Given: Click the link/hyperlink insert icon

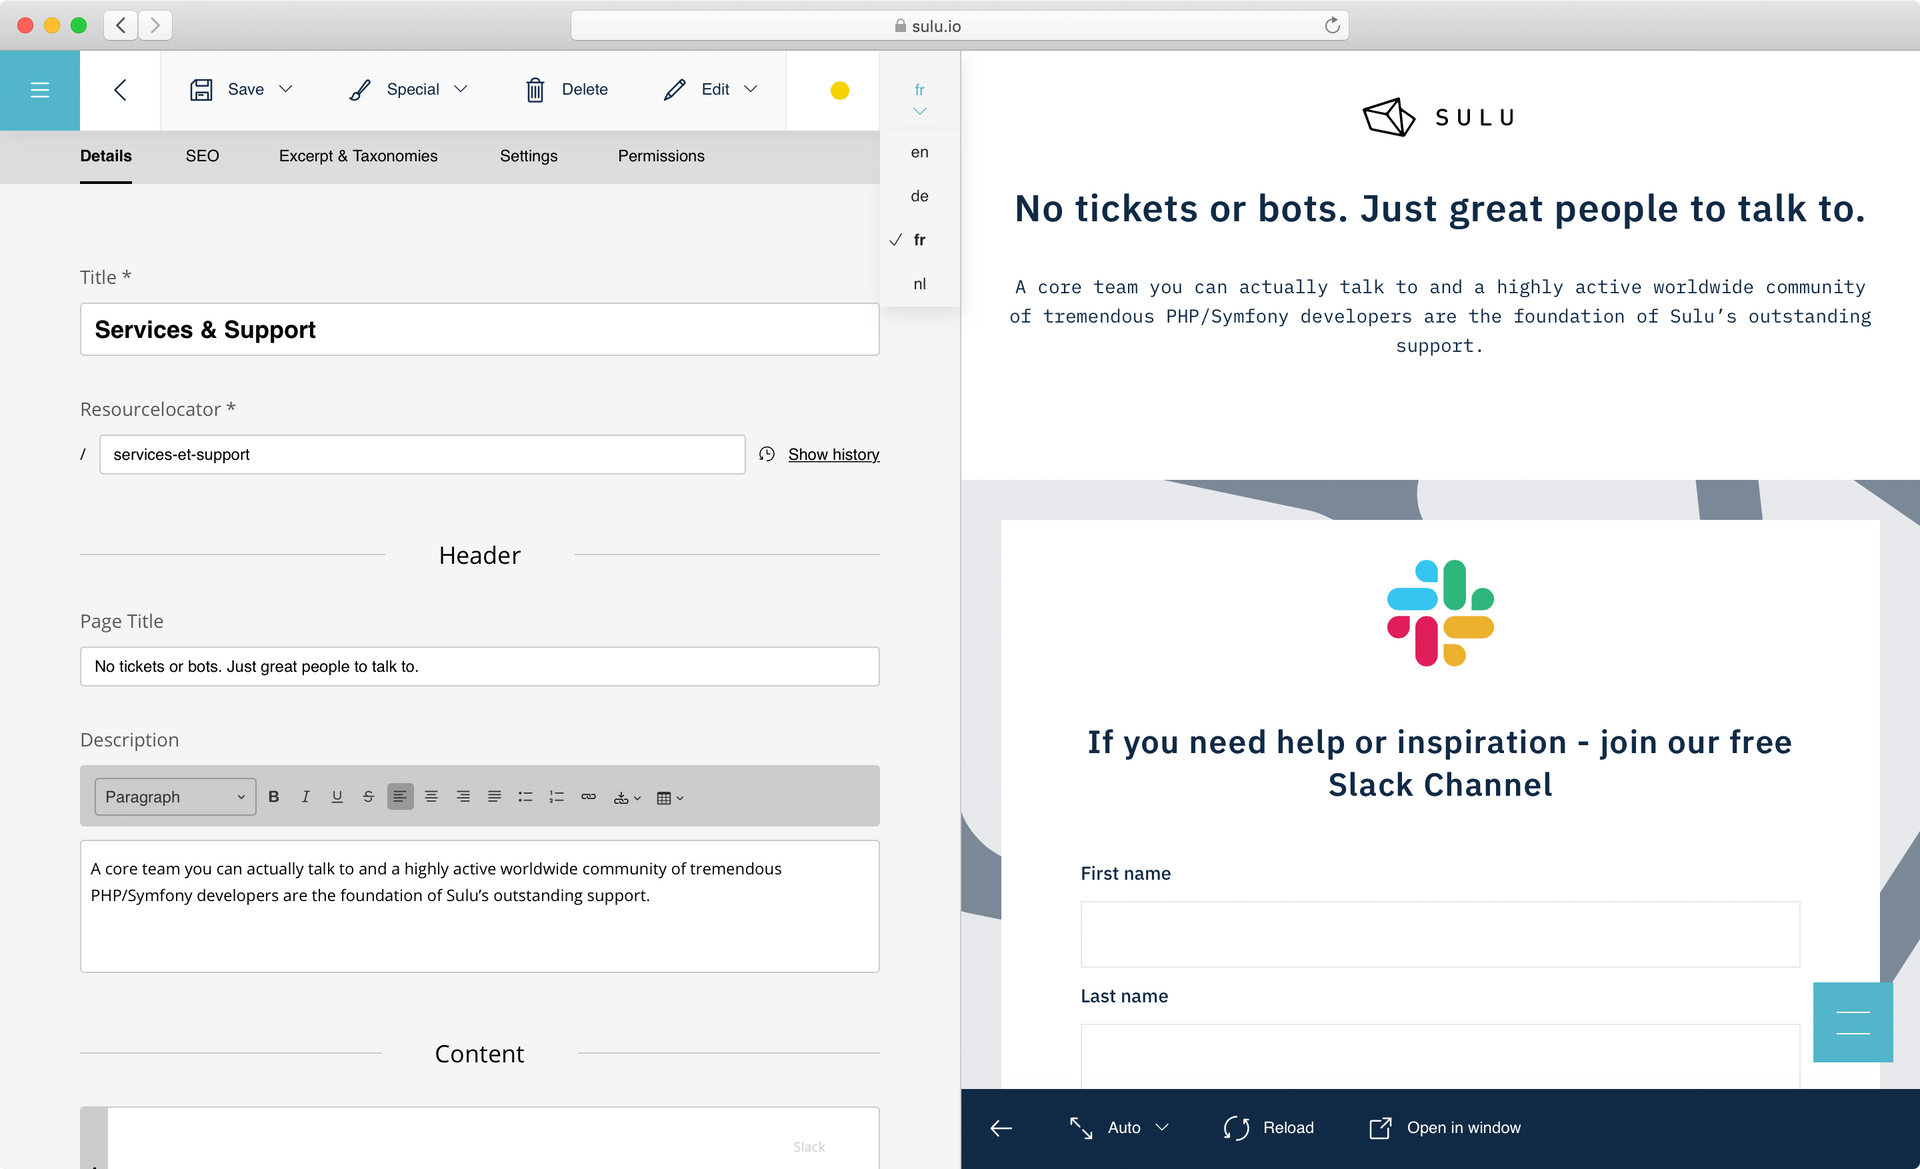Looking at the screenshot, I should pyautogui.click(x=588, y=797).
